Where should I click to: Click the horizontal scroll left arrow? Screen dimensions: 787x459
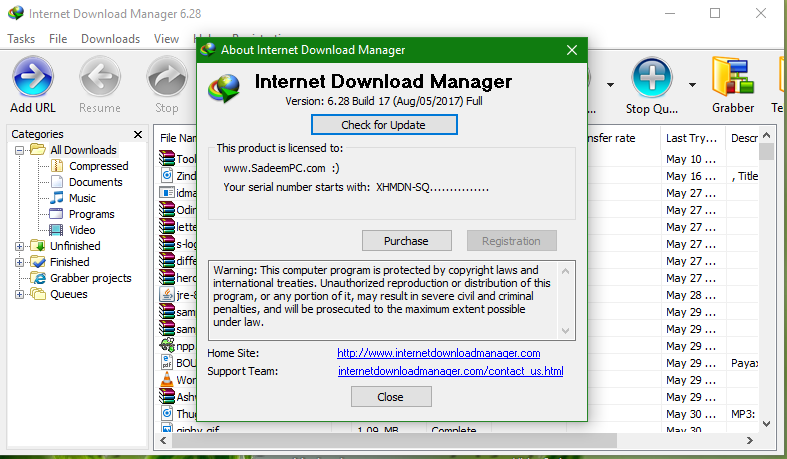click(x=163, y=440)
